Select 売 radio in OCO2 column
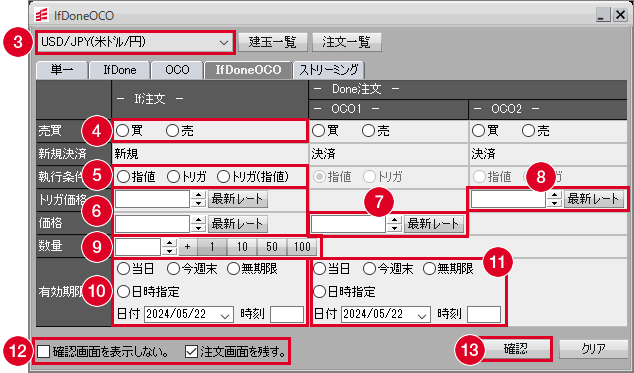Viewport: 634px width, 373px height. (x=528, y=131)
